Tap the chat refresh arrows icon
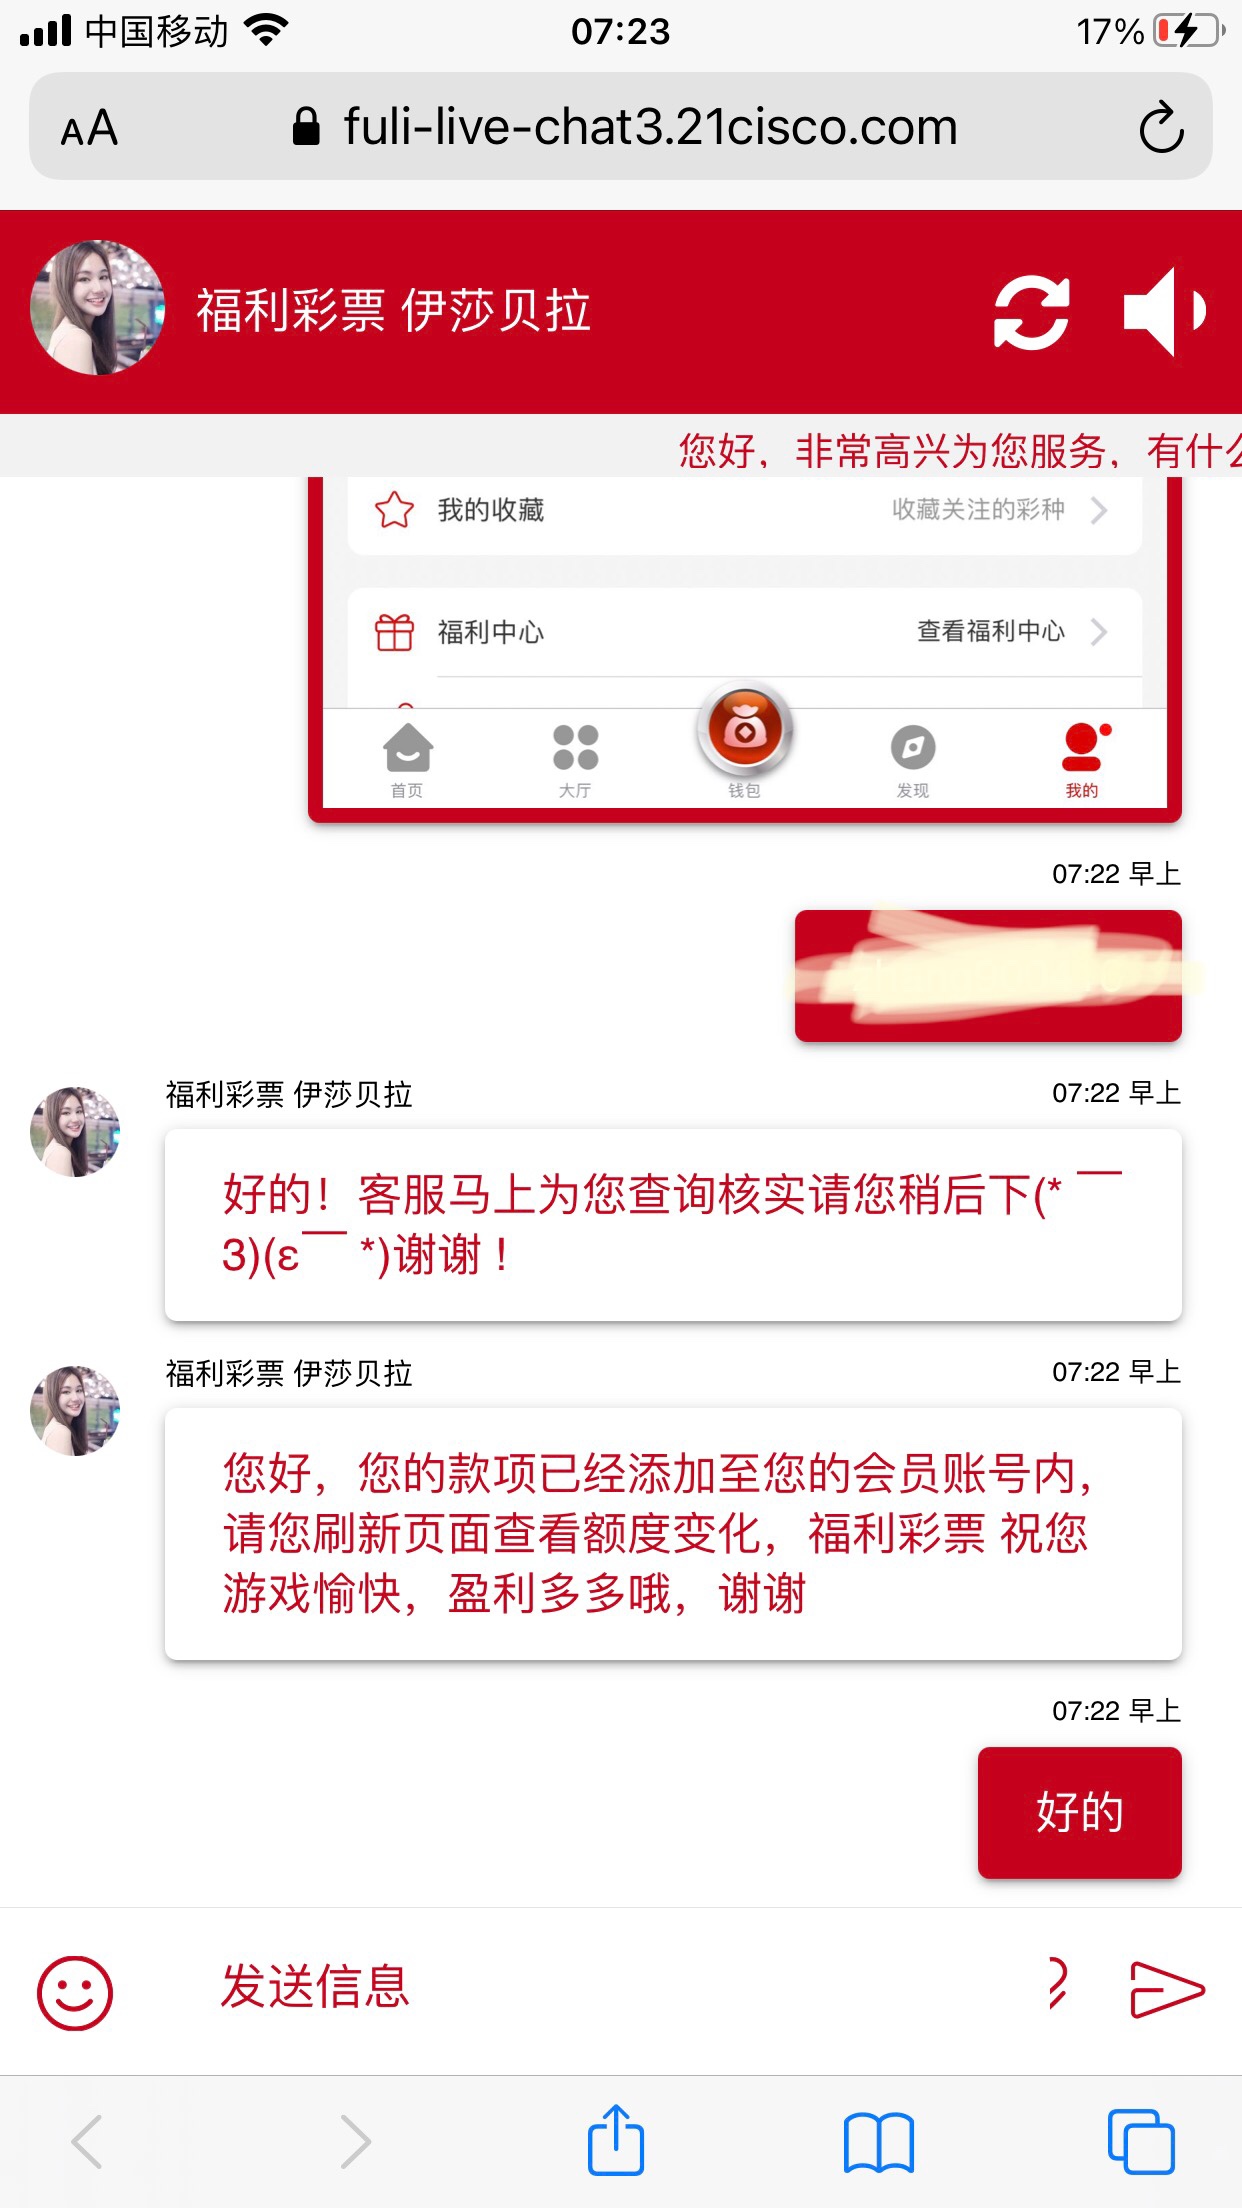 coord(1032,312)
